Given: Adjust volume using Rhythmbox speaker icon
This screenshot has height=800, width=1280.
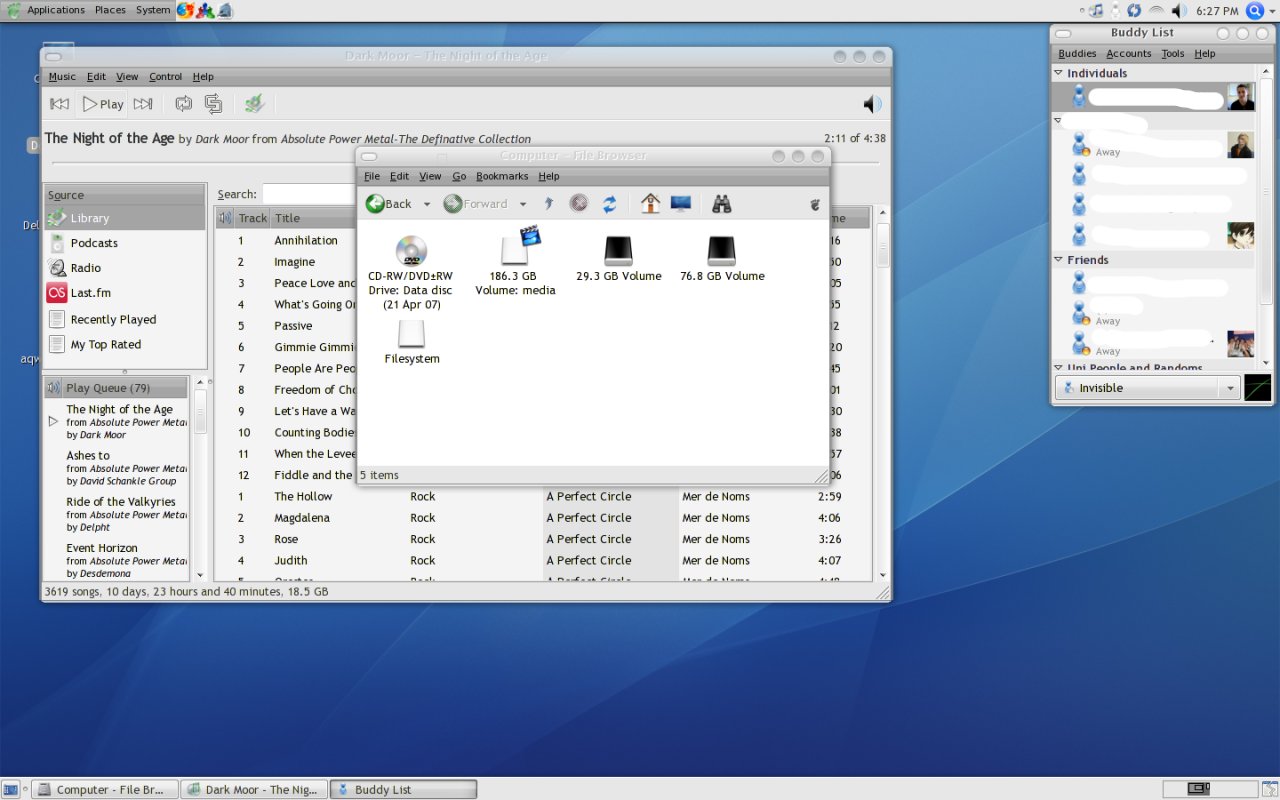Looking at the screenshot, I should point(873,104).
